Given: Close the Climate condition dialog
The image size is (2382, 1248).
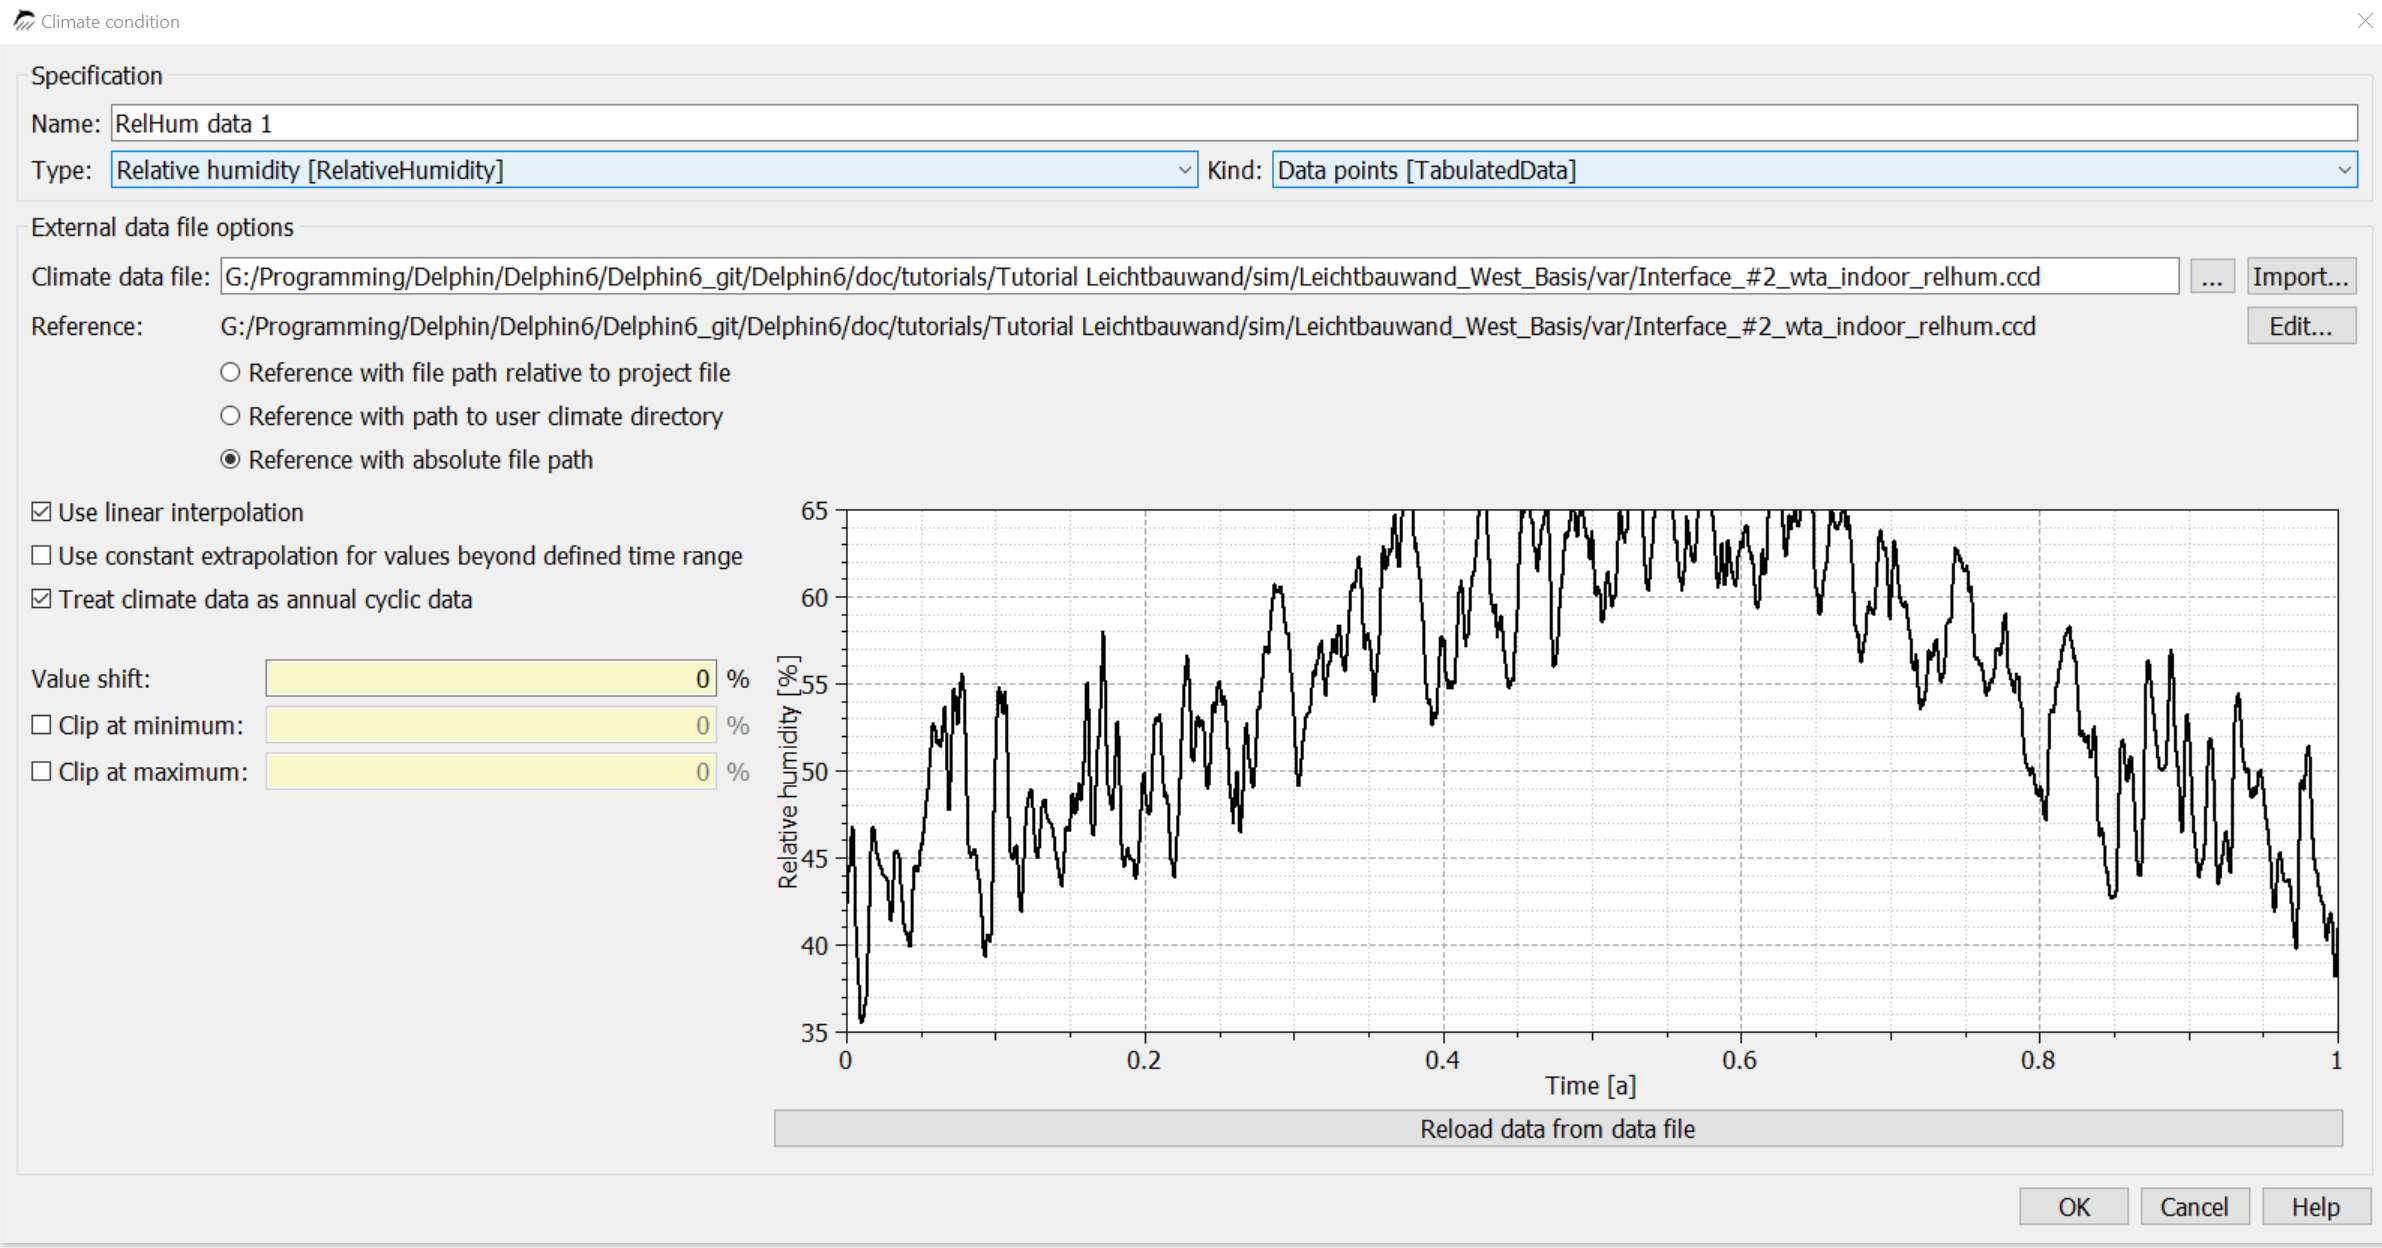Looking at the screenshot, I should point(2365,21).
